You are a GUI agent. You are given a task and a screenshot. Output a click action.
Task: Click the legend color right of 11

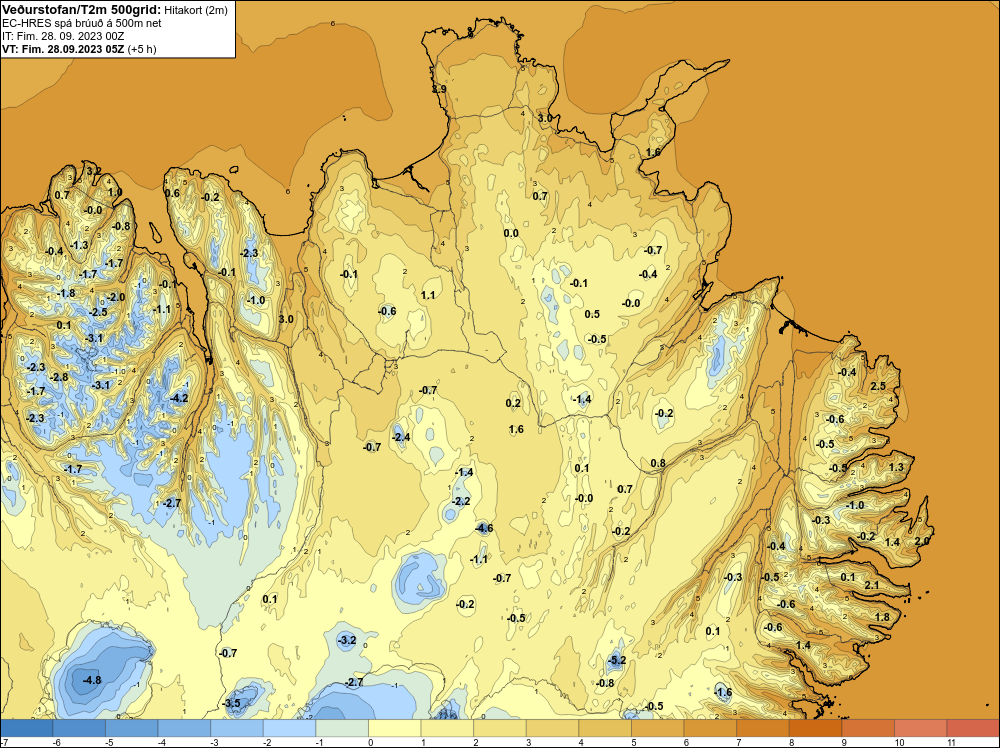coord(973,728)
